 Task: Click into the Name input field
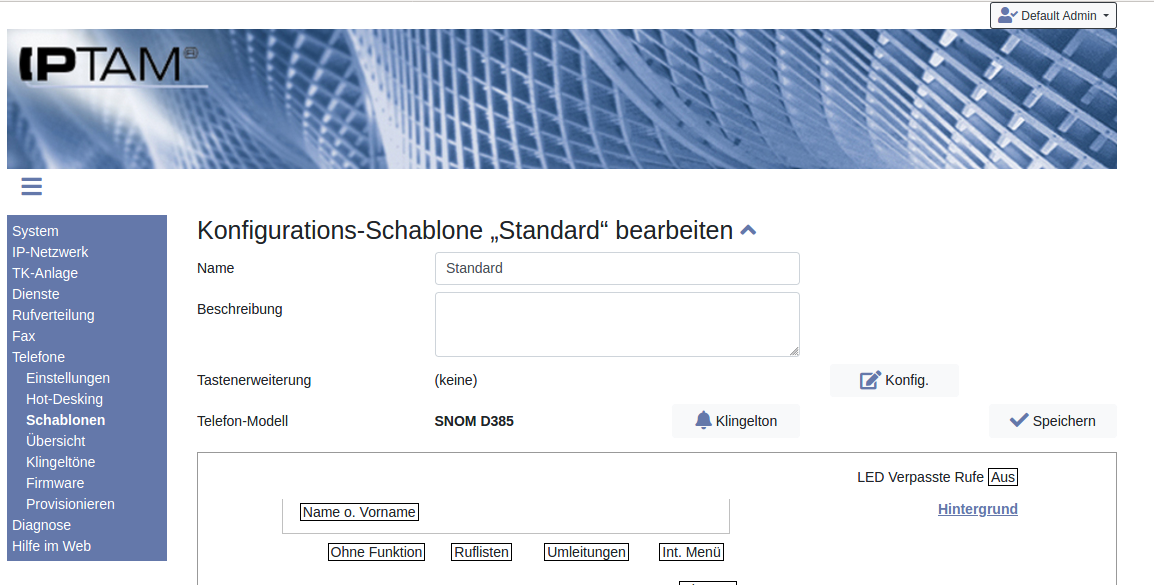617,268
